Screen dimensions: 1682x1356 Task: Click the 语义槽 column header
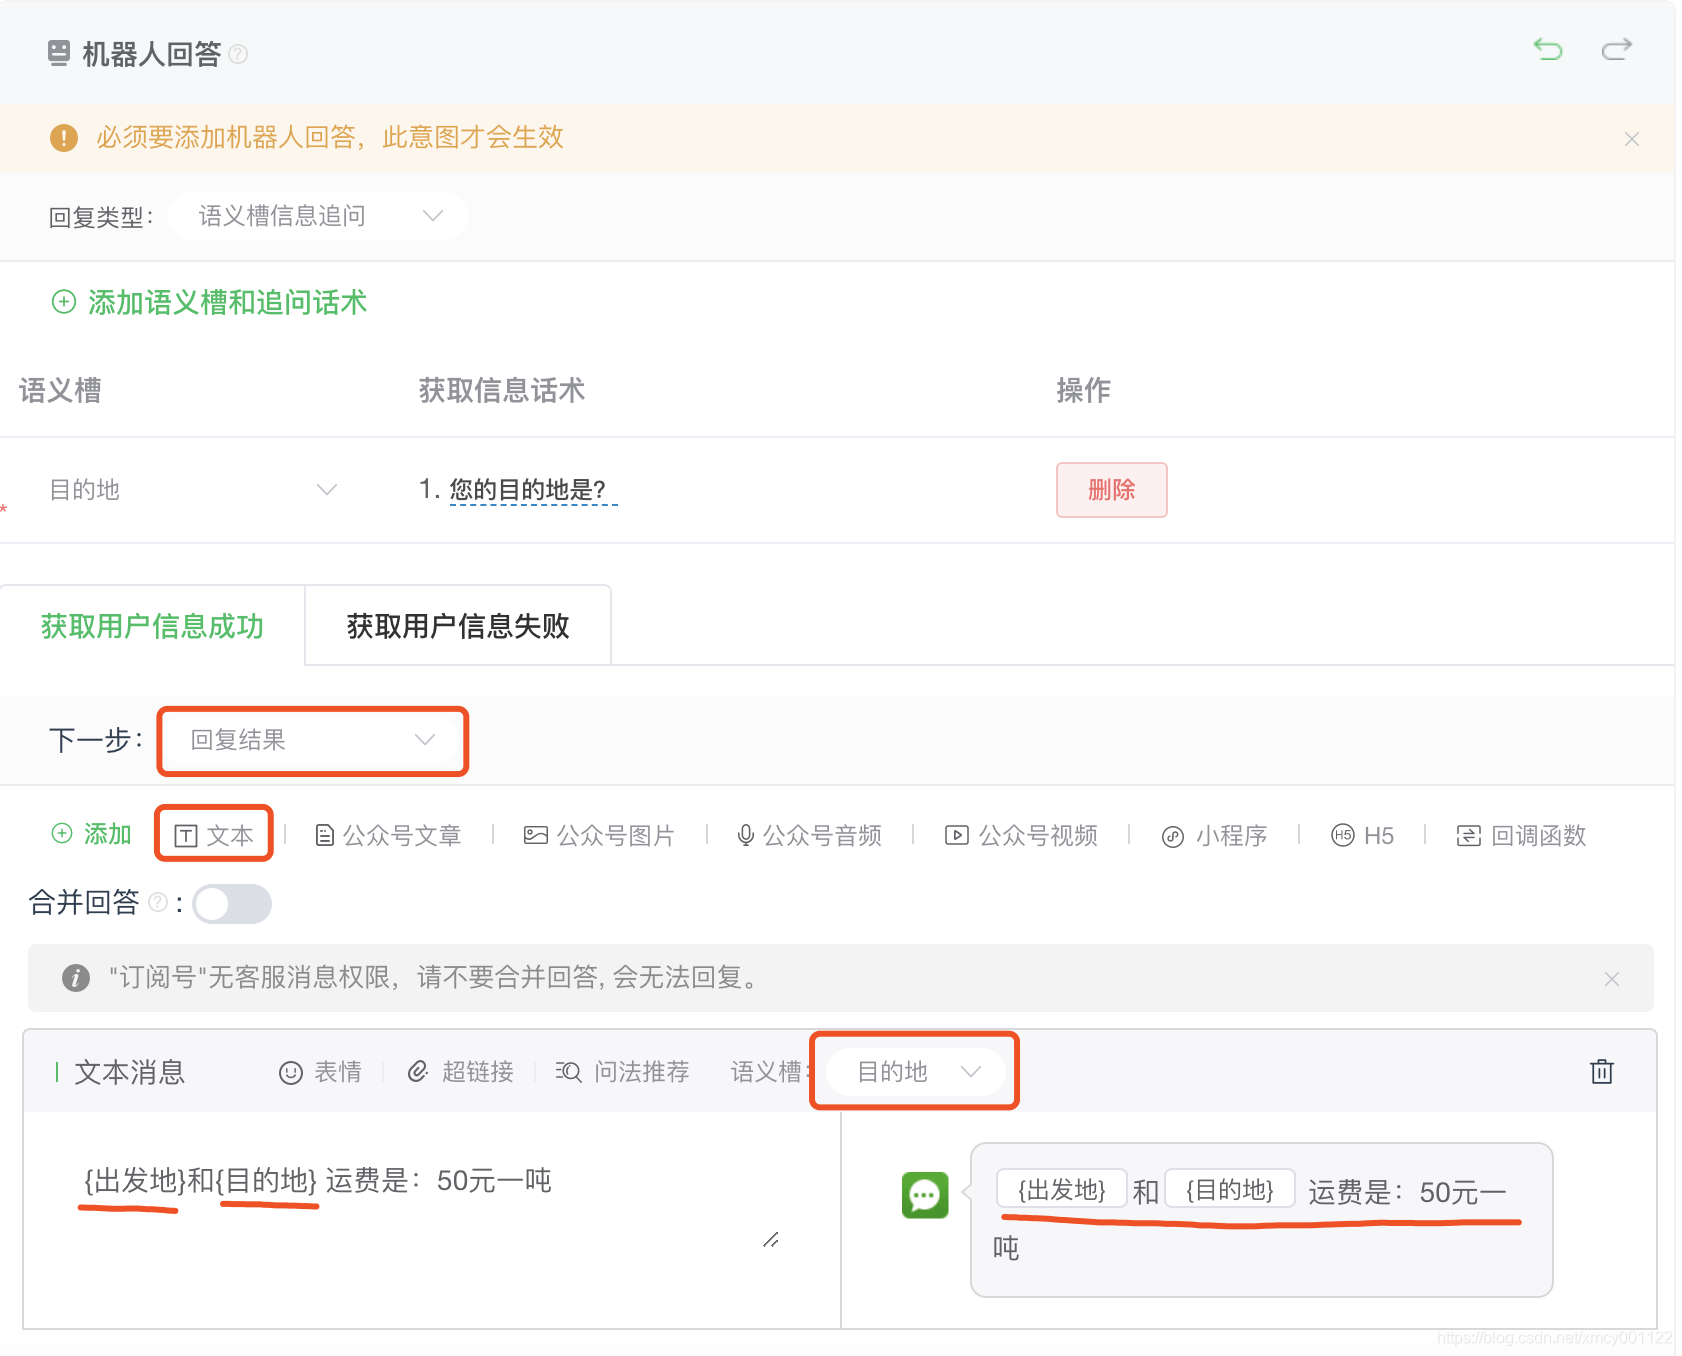60,390
